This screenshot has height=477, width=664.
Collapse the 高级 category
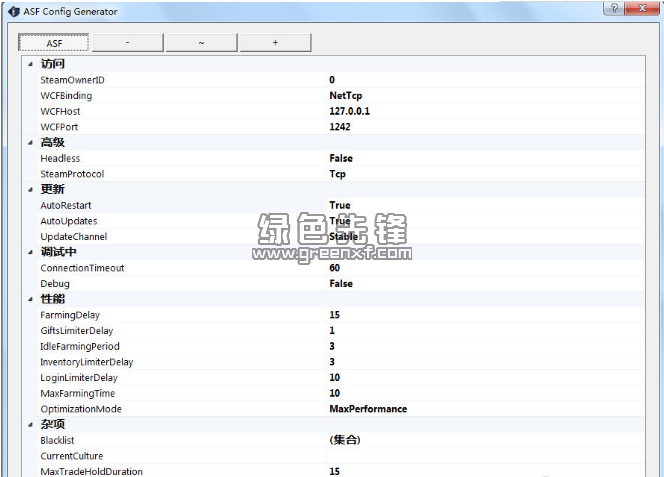pyautogui.click(x=30, y=143)
